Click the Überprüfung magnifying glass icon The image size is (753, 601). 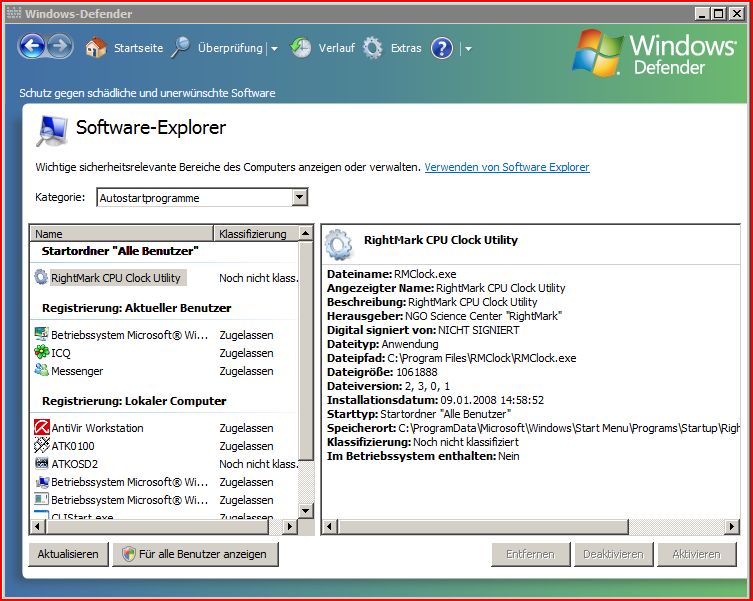pos(181,48)
